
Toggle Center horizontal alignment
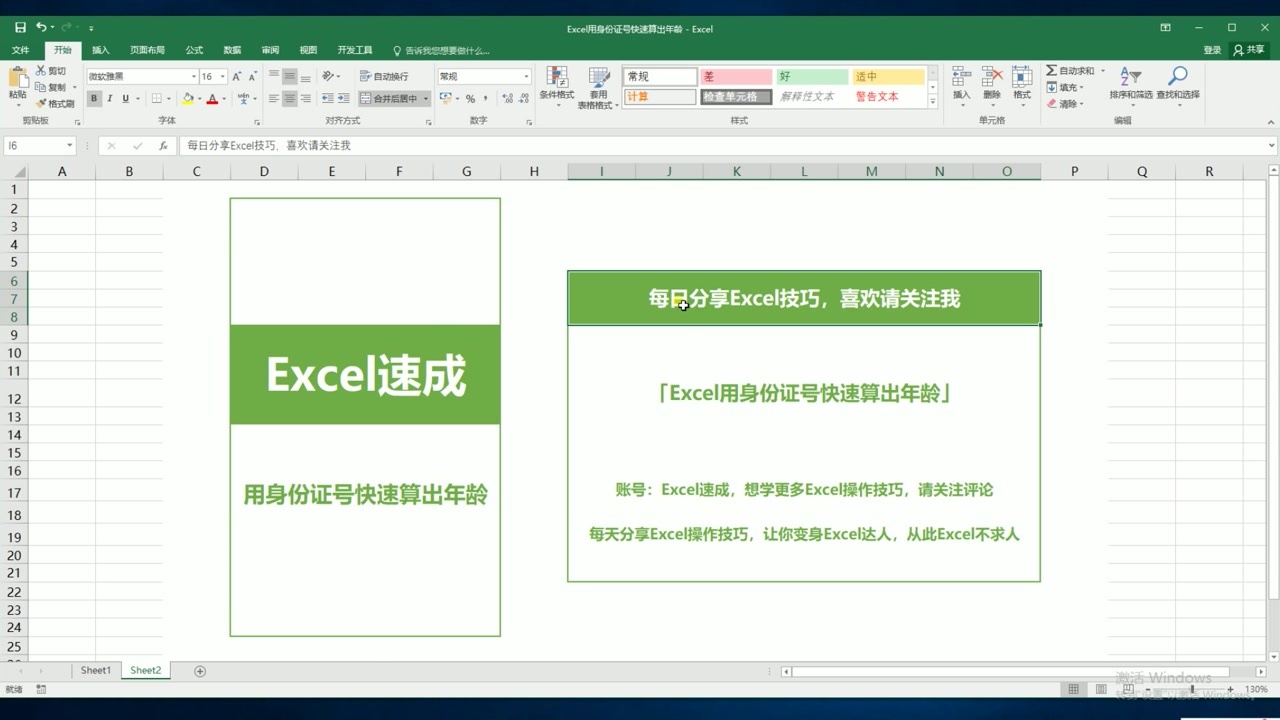(289, 98)
